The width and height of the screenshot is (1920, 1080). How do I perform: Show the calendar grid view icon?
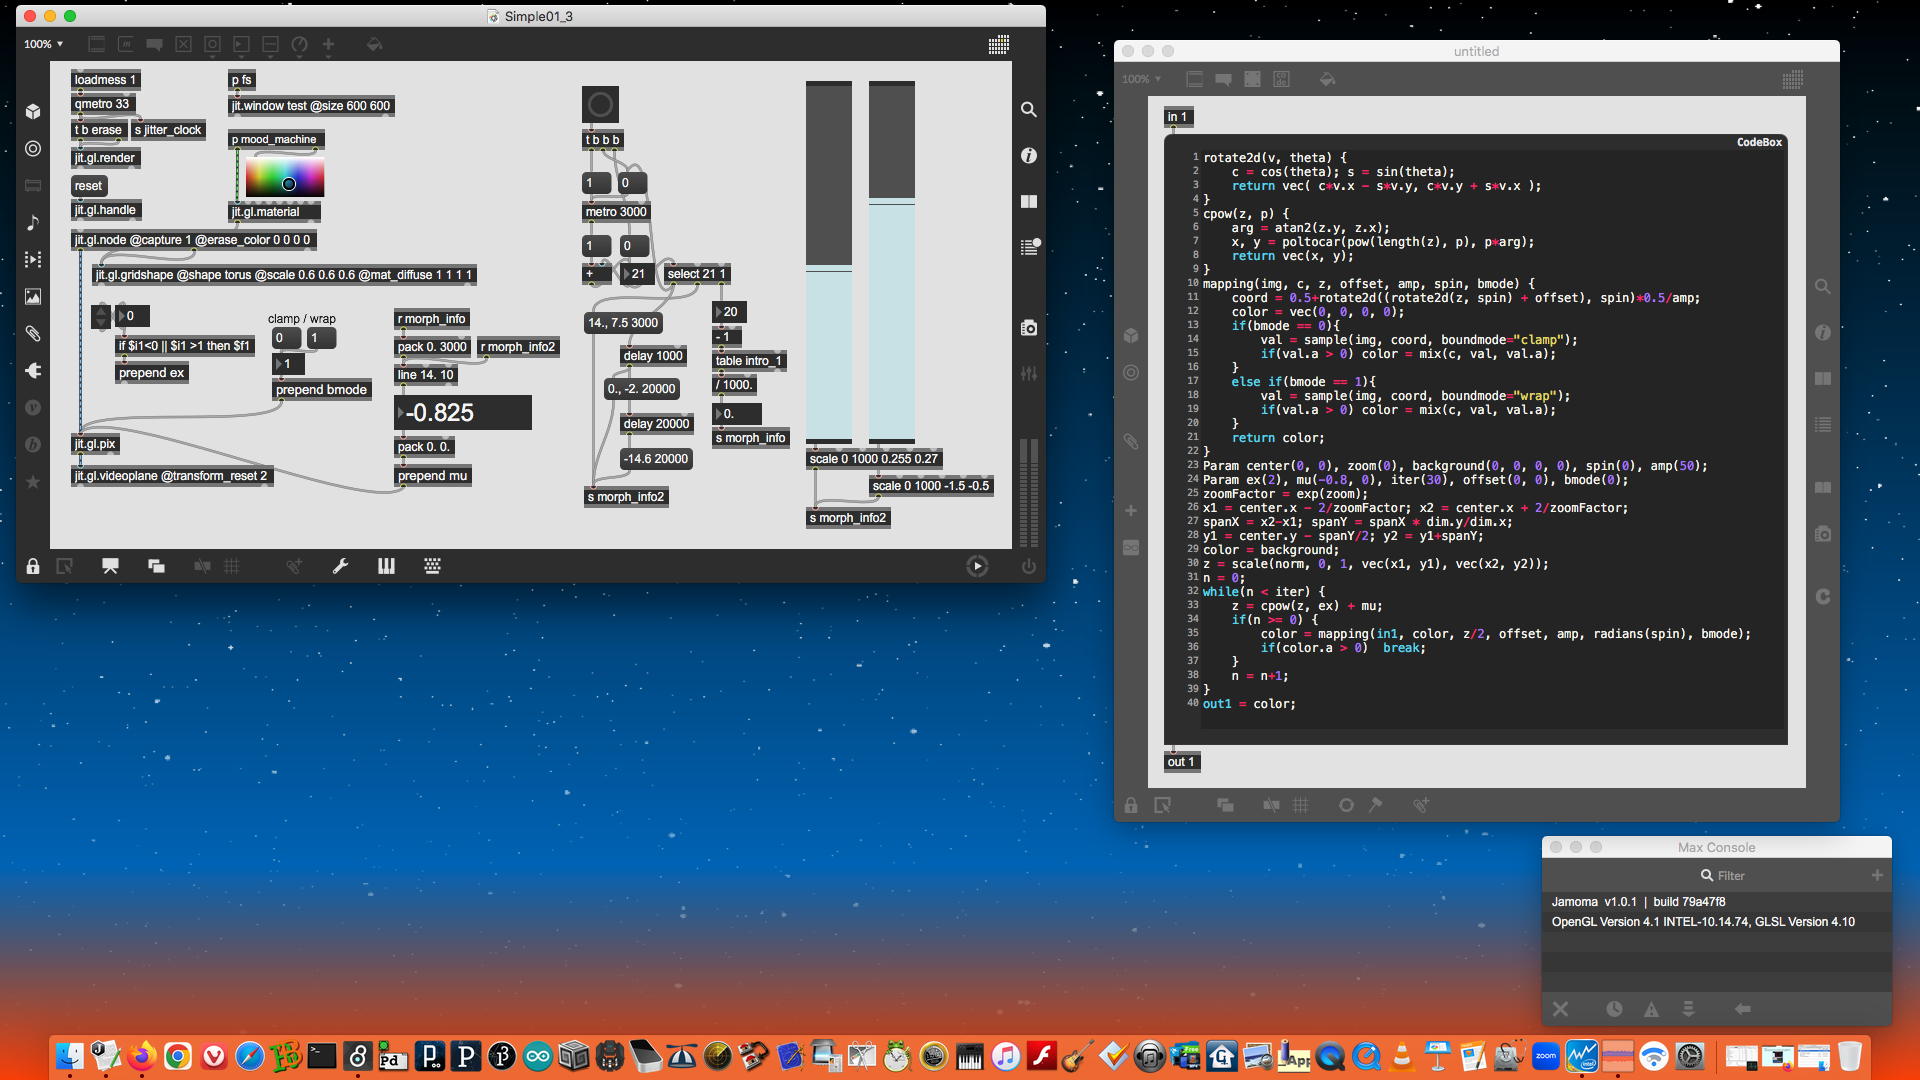point(998,45)
